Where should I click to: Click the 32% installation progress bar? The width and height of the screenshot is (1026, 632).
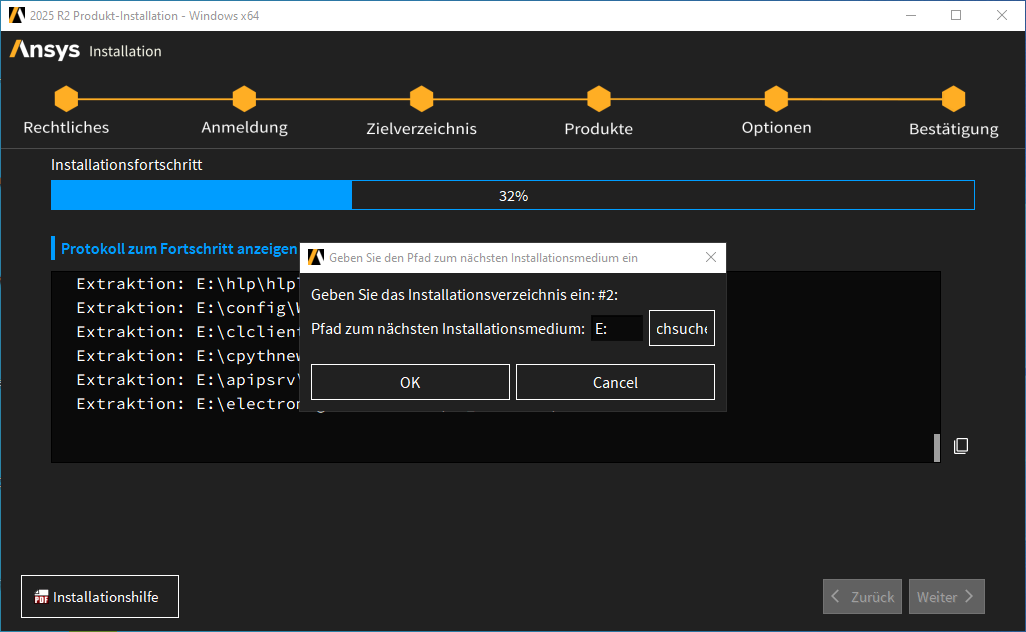click(x=513, y=195)
